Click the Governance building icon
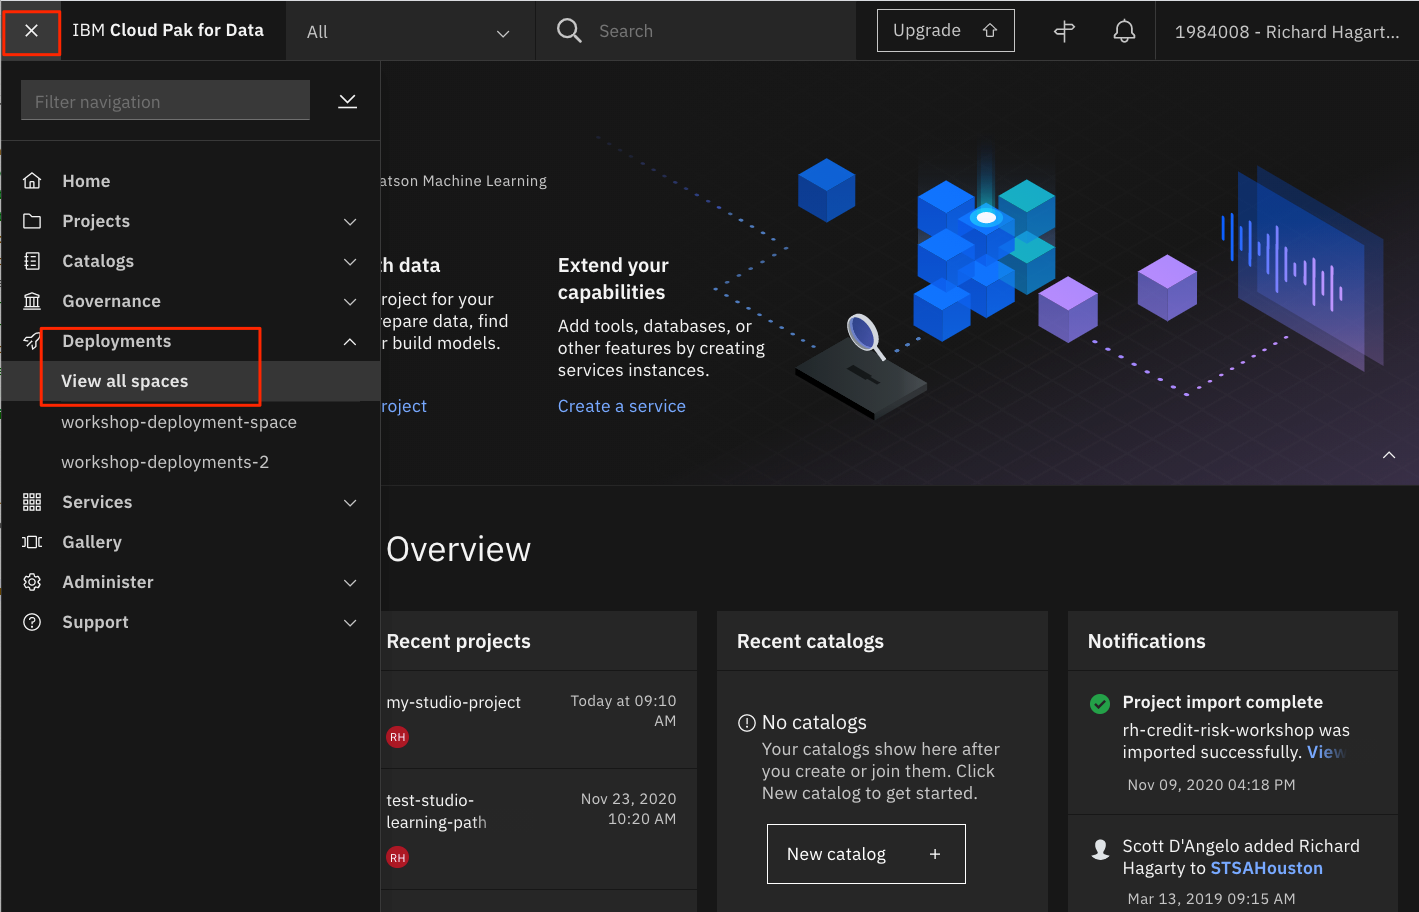The width and height of the screenshot is (1419, 912). (x=32, y=301)
